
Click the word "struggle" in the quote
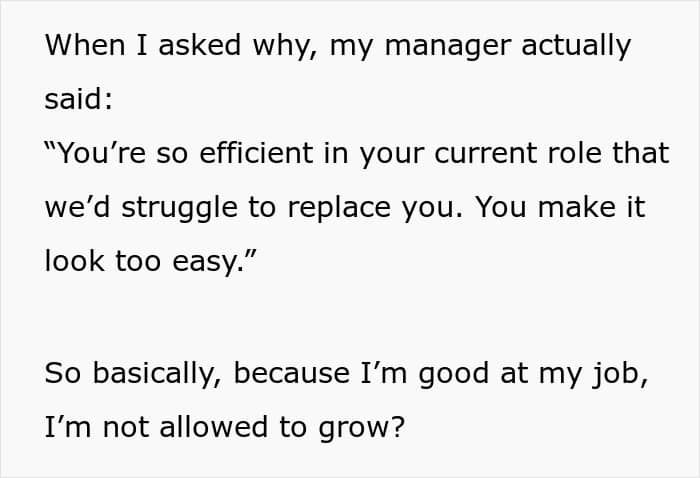point(179,208)
